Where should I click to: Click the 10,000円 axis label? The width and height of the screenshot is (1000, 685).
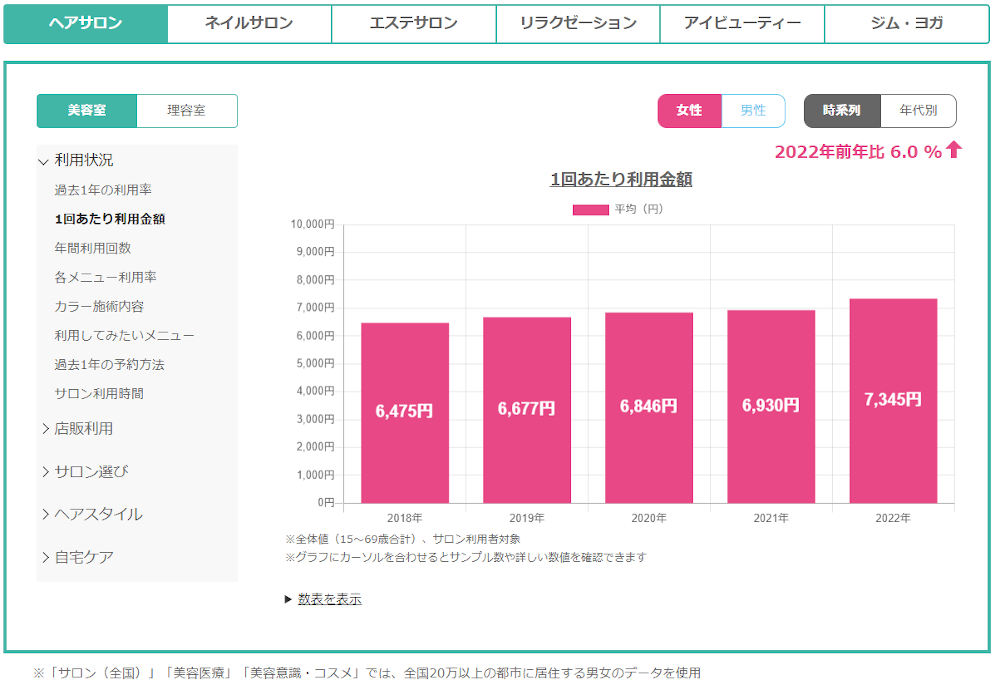[x=312, y=224]
